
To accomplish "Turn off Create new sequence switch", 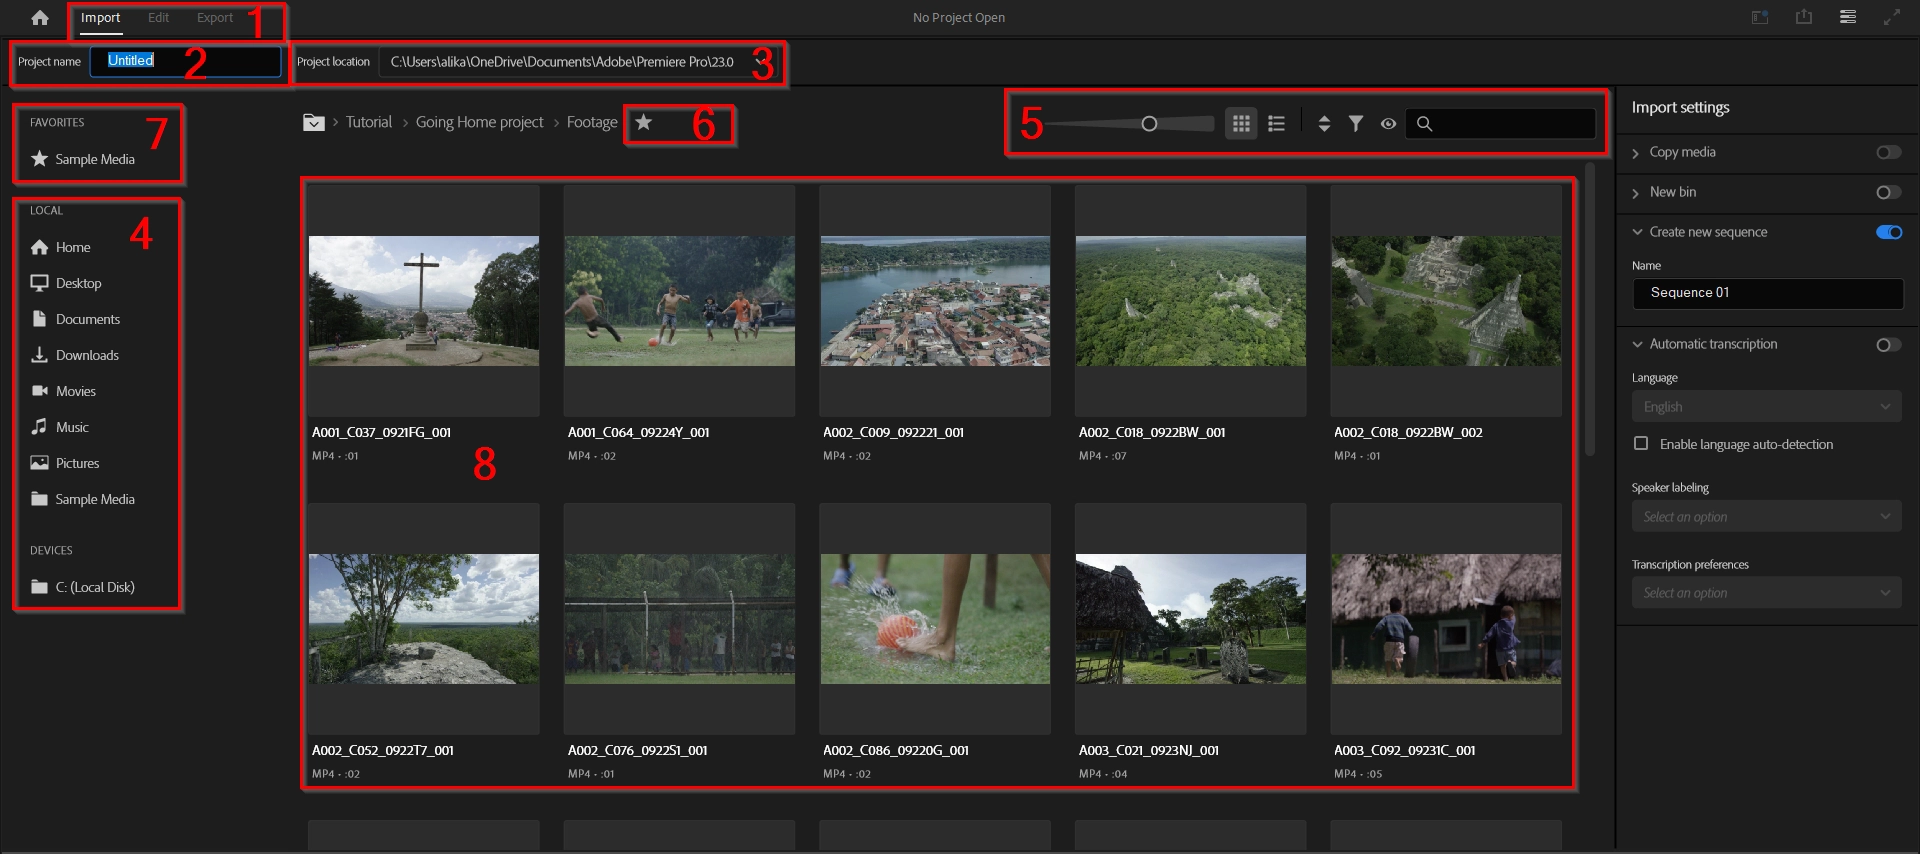I will pos(1888,232).
